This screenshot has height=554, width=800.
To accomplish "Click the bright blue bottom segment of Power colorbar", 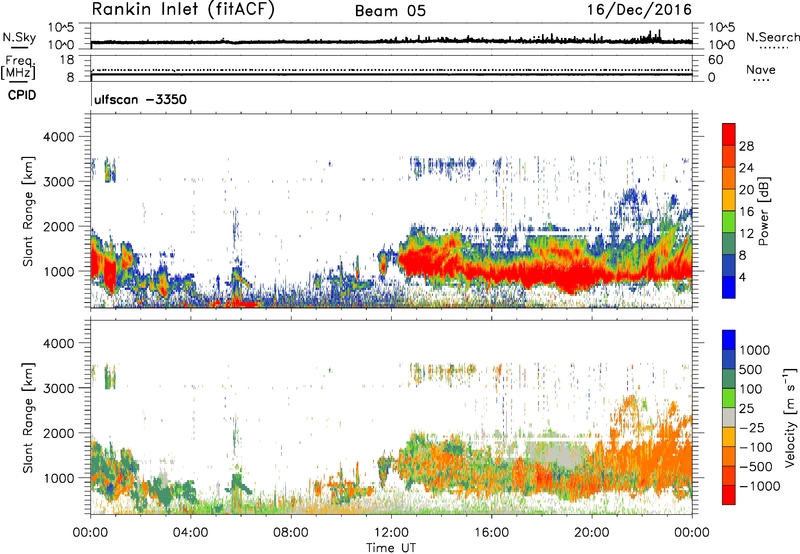I will tap(729, 287).
